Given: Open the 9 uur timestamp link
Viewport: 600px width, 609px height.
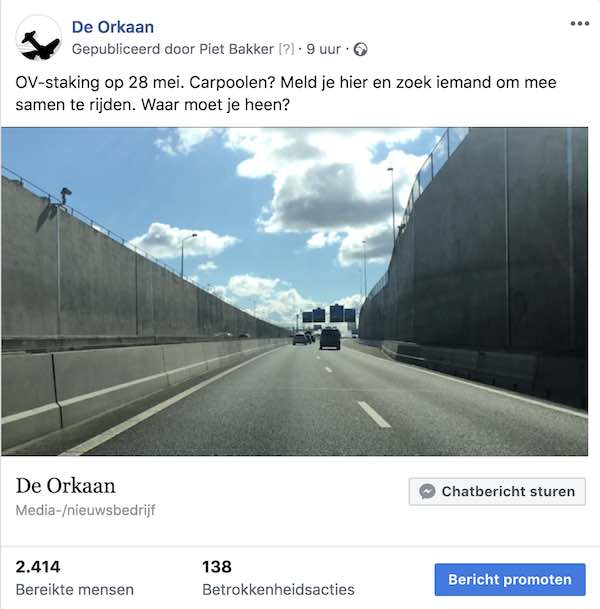Looking at the screenshot, I should click(323, 49).
